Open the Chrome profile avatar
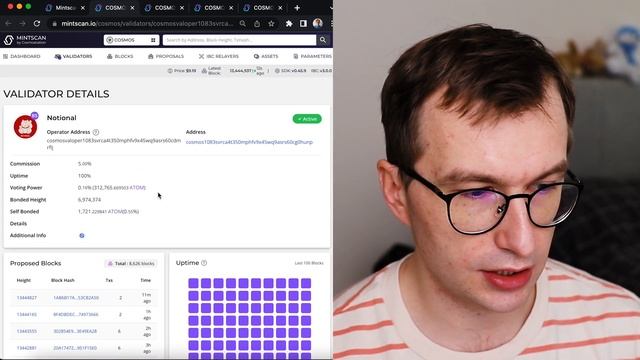This screenshot has height=360, width=640. coord(318,23)
